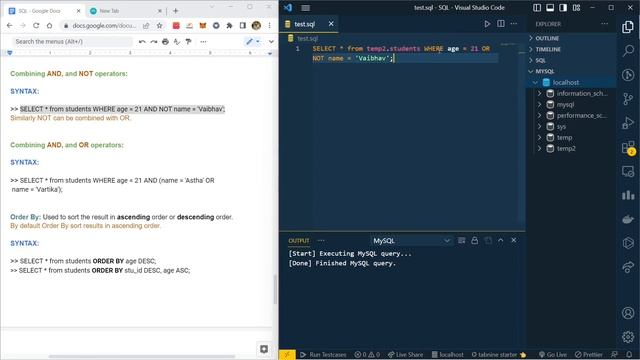This screenshot has height=360, width=640.
Task: Split the editor to the right
Action: (501, 24)
